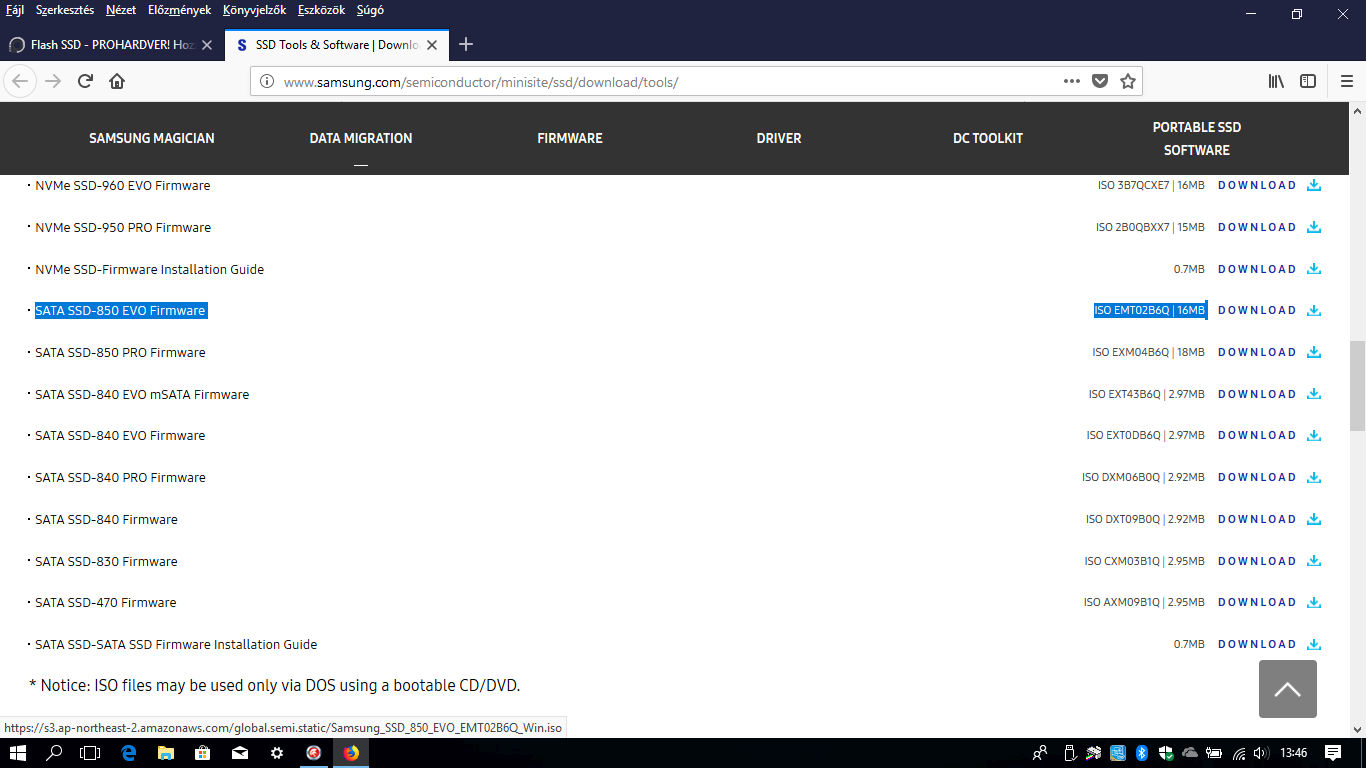Open a new browser tab
Image resolution: width=1366 pixels, height=768 pixels.
465,44
